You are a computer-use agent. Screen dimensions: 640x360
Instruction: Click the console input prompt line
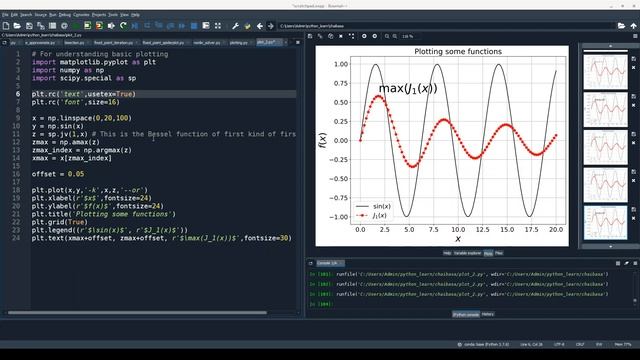pos(469,304)
